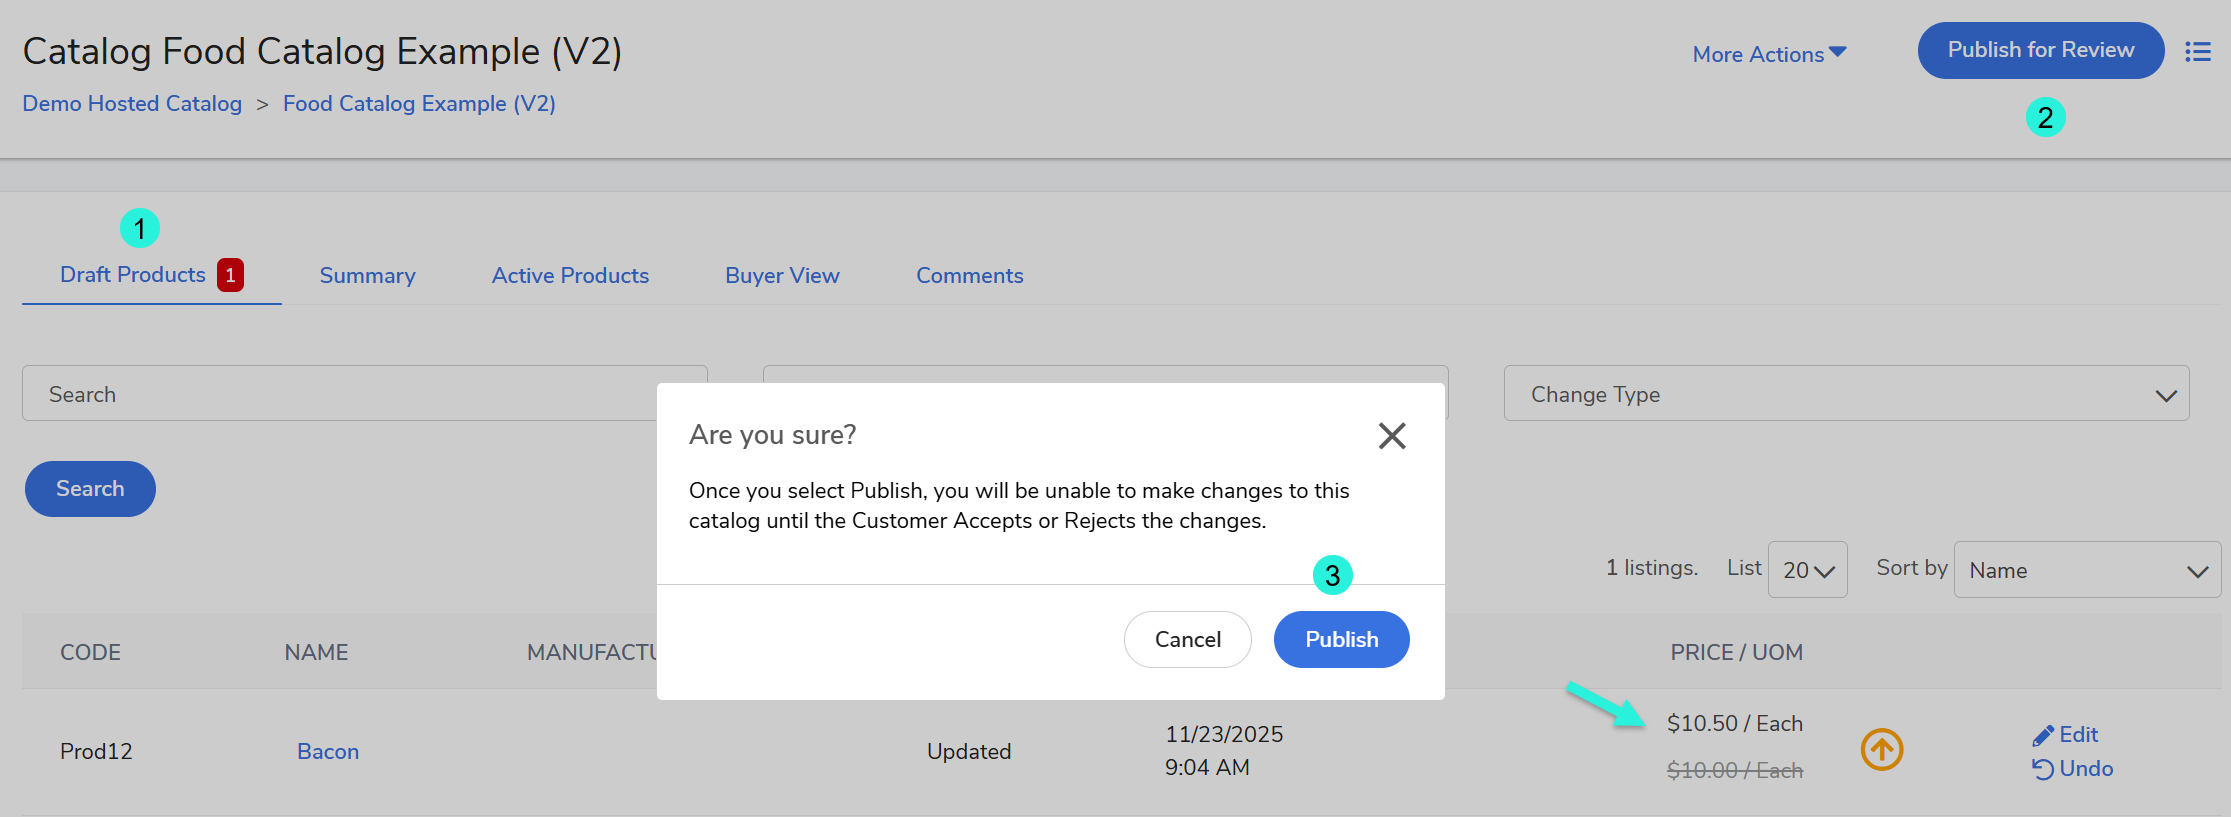Click the orange price increase arrow icon

point(1881,750)
